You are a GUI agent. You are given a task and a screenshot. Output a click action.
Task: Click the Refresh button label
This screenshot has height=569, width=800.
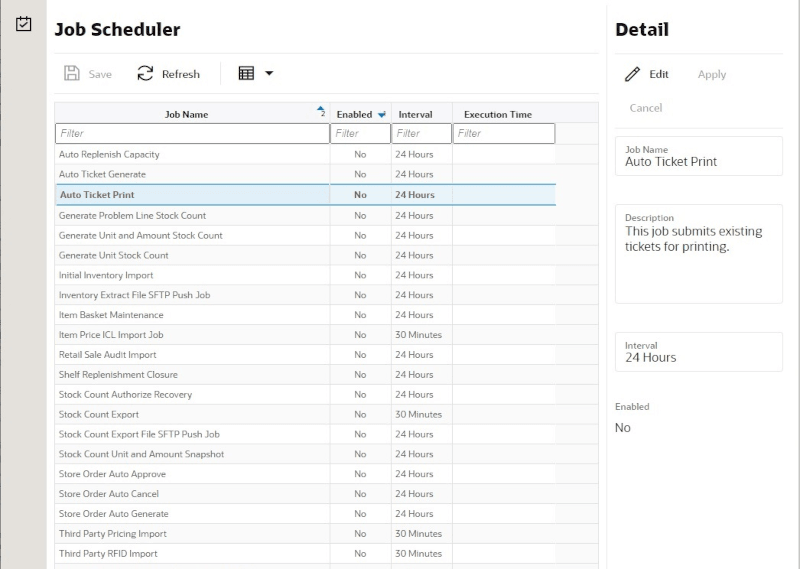(181, 74)
